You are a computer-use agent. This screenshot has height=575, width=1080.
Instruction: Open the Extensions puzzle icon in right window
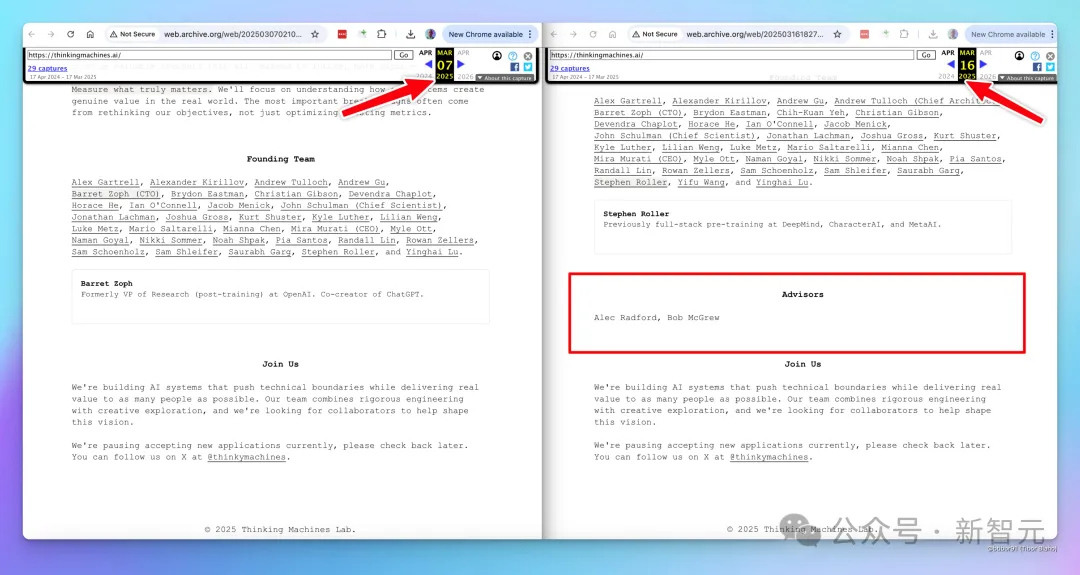904,34
